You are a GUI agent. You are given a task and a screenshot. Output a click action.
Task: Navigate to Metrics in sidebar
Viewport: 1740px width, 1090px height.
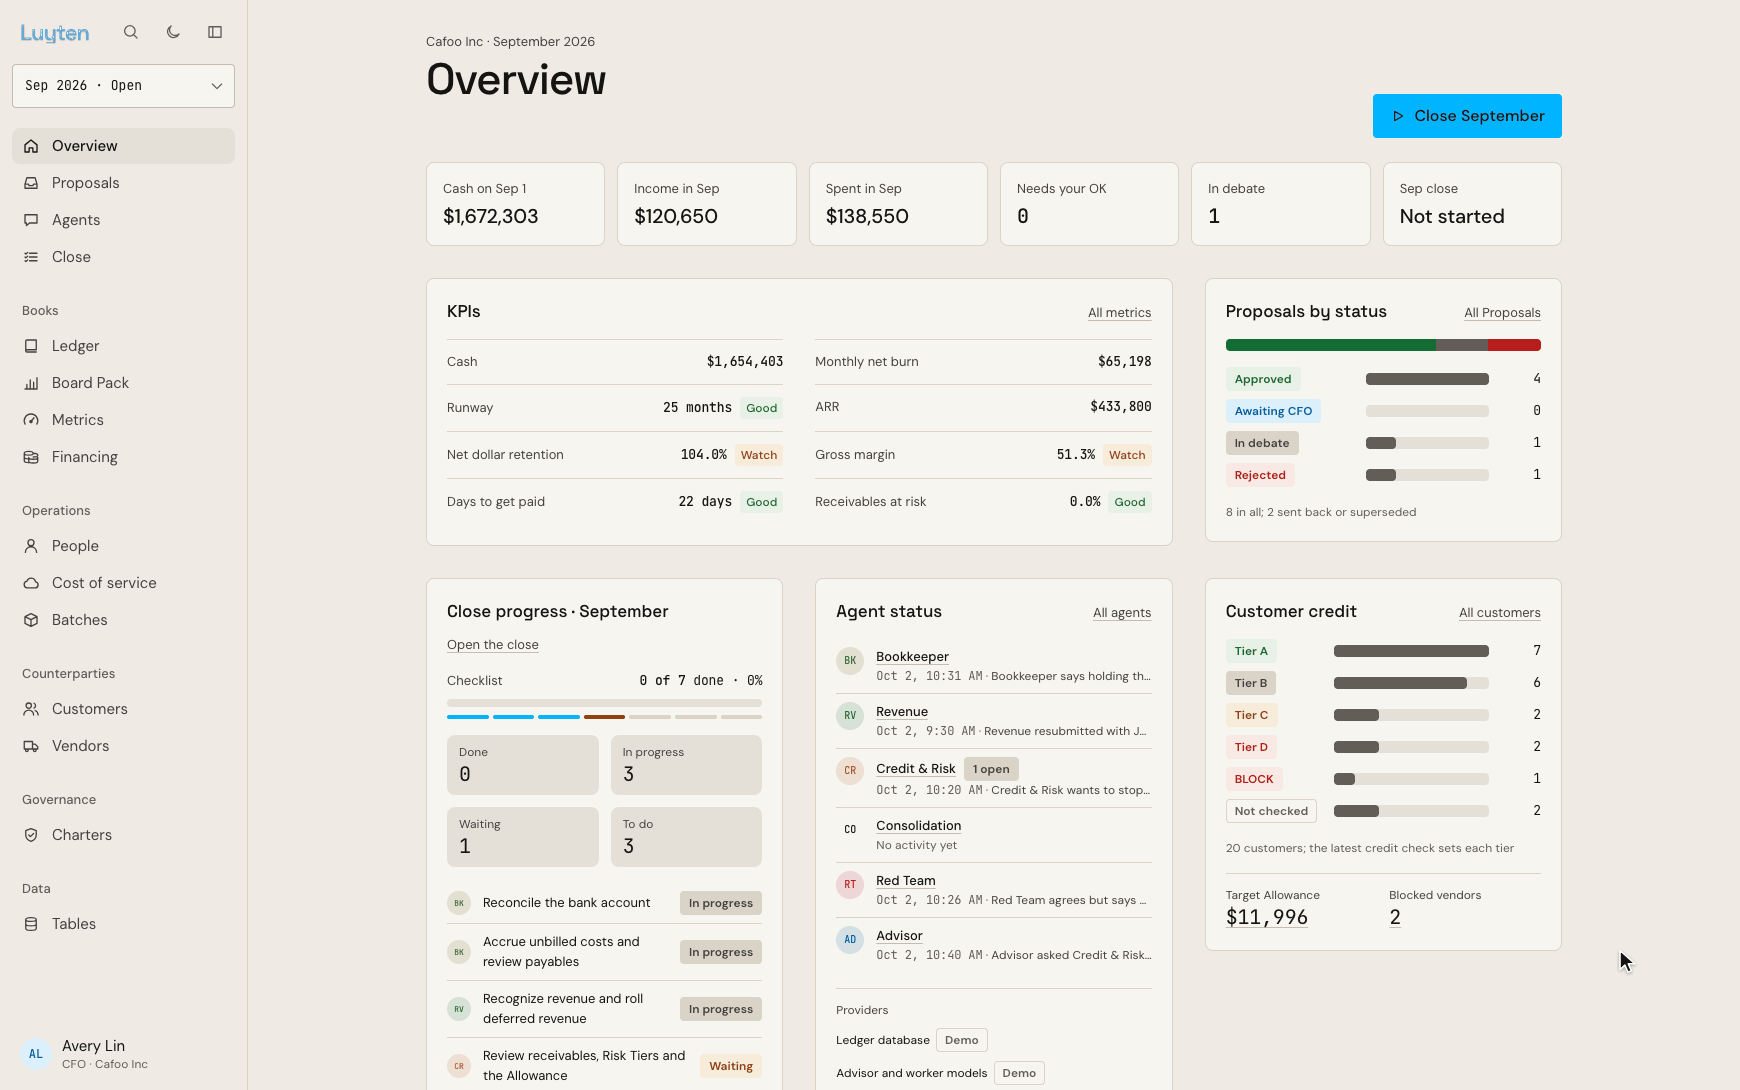pyautogui.click(x=77, y=420)
